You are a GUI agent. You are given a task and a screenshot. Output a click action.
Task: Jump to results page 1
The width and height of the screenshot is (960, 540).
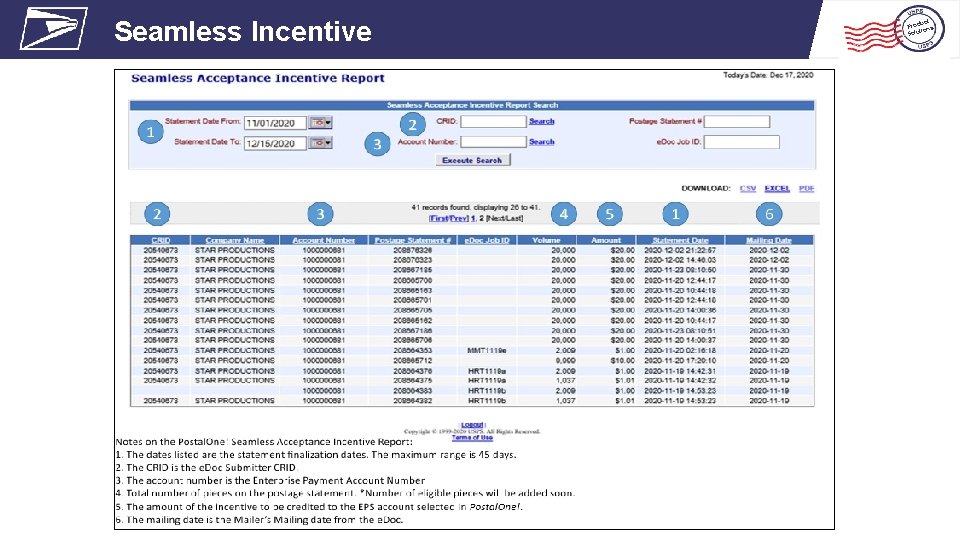[473, 218]
